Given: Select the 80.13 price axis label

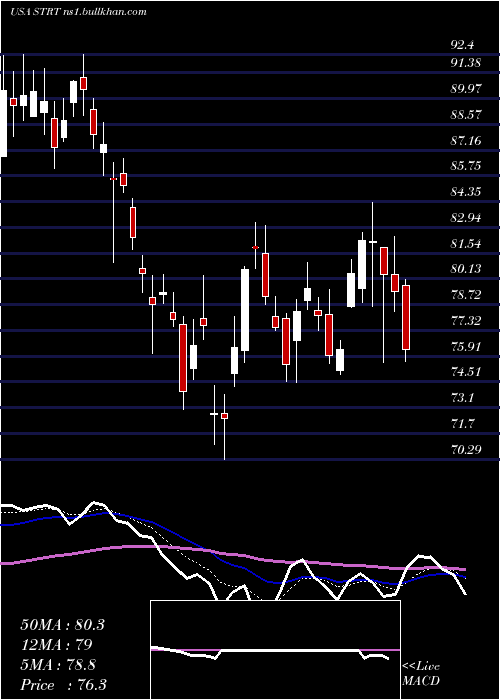Looking at the screenshot, I should tap(466, 269).
